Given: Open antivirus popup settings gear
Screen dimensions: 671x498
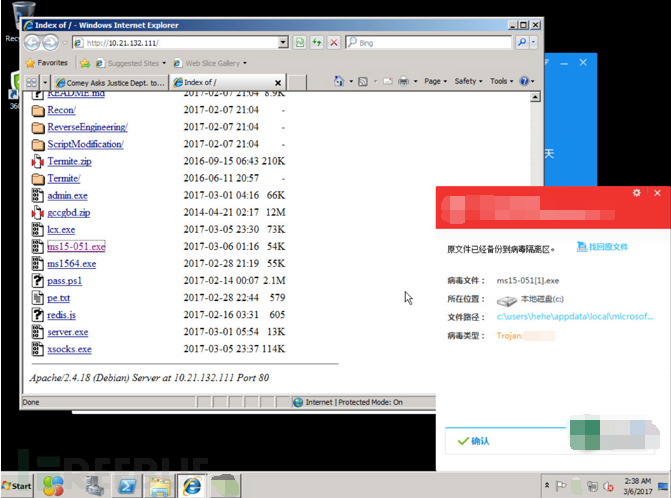Looking at the screenshot, I should click(637, 193).
